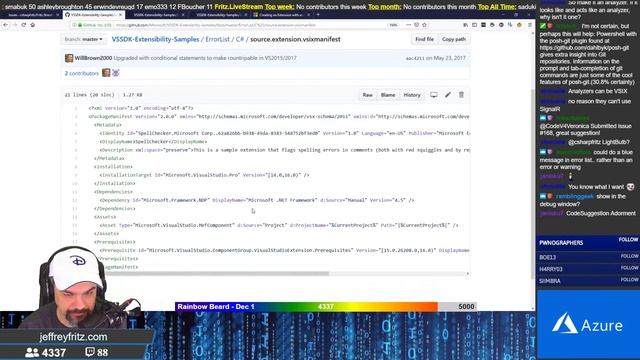Open the Branch: master dropdown

pos(84,39)
